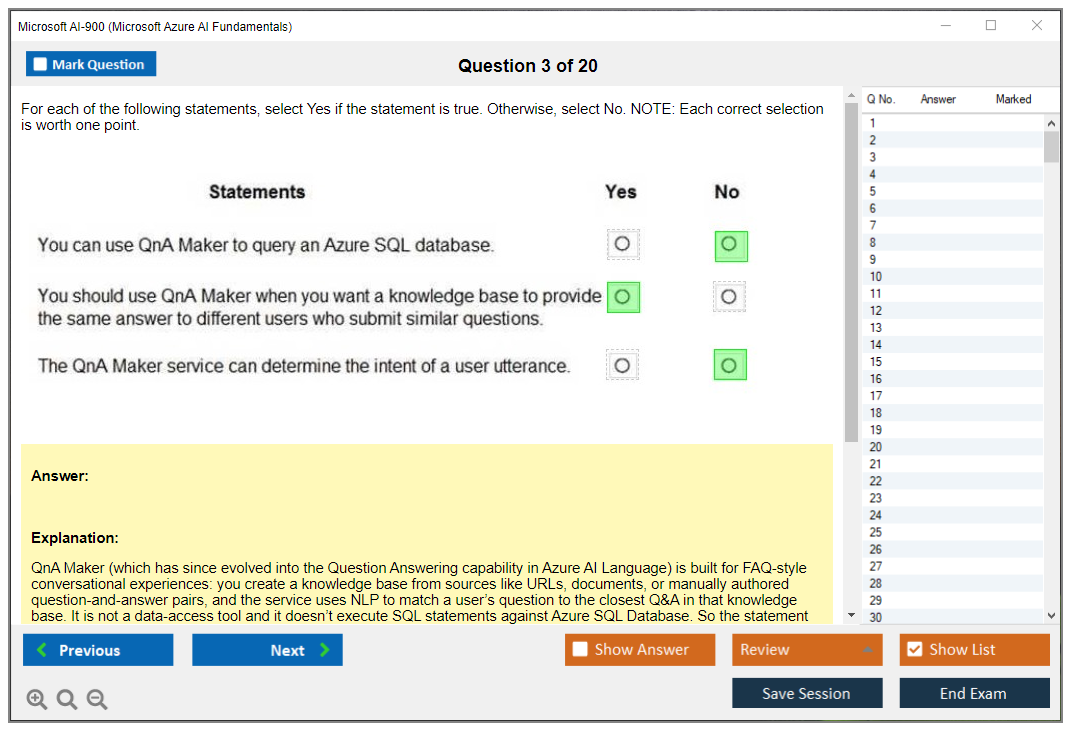The image size is (1075, 735).
Task: Click the green arrow on Previous button
Action: pos(42,650)
